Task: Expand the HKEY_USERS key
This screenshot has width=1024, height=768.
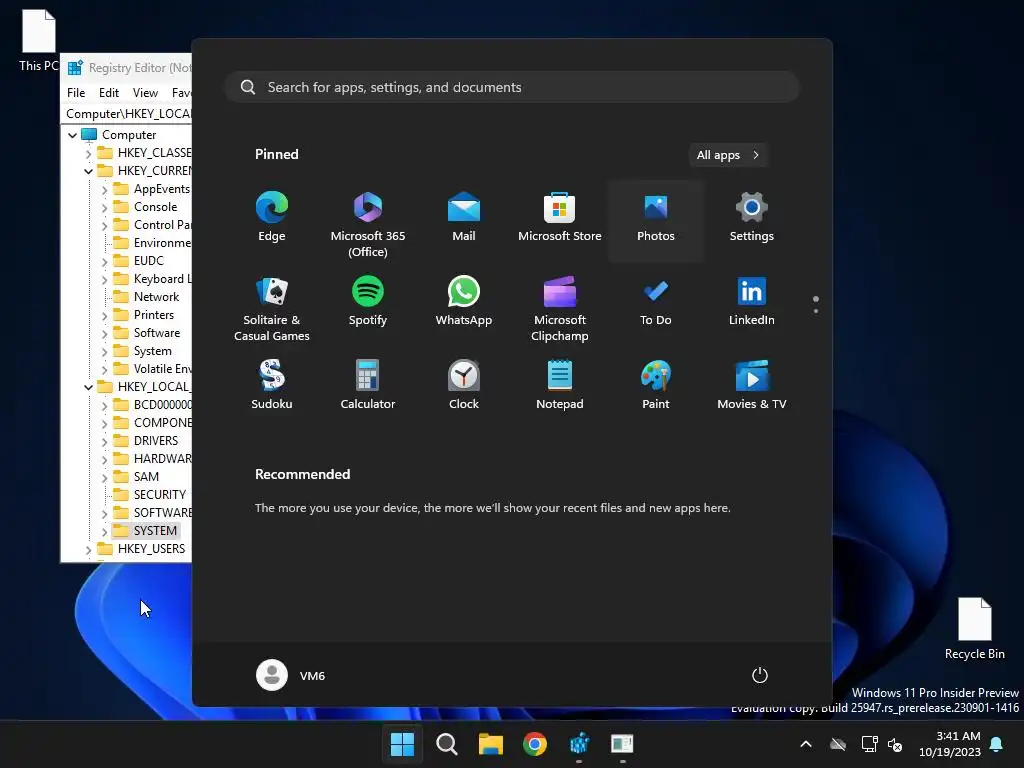Action: [88, 550]
